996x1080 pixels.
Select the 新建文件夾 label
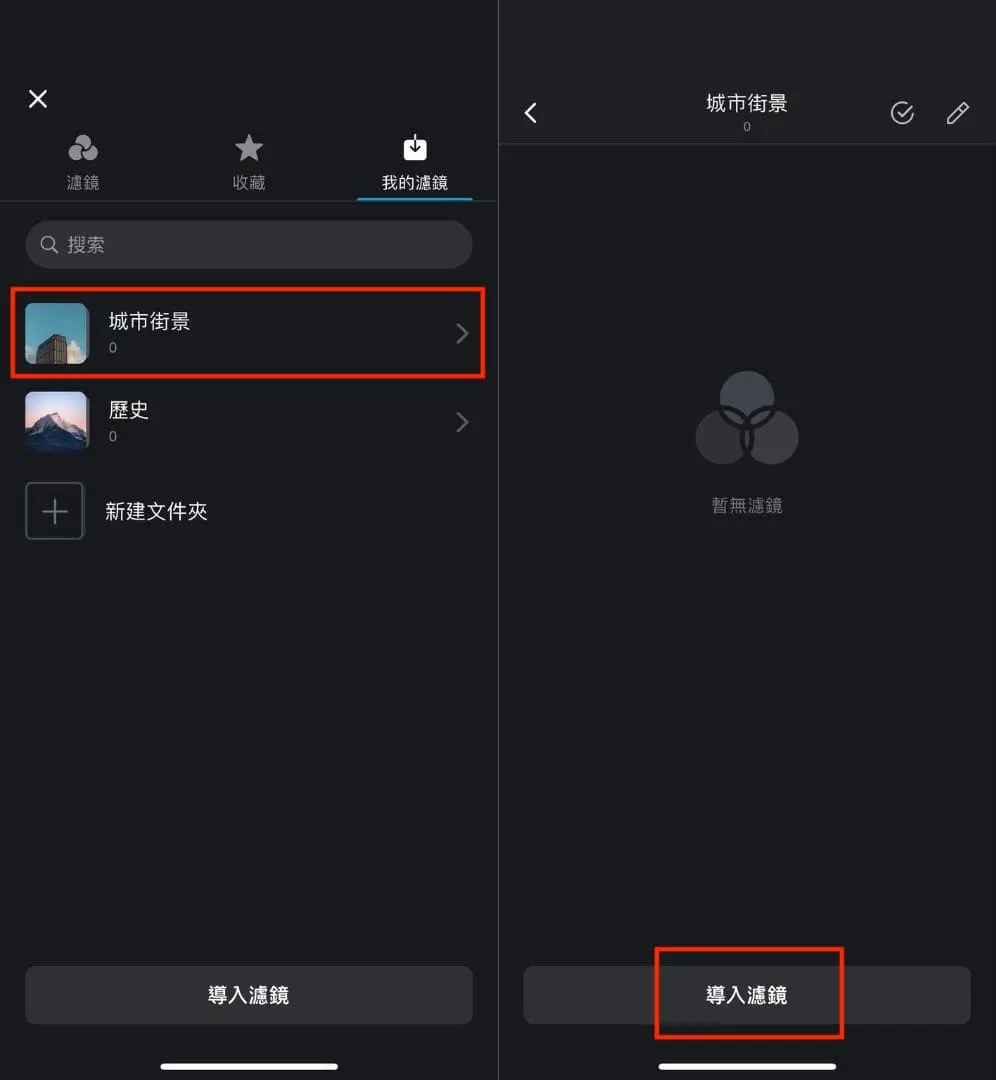[156, 511]
